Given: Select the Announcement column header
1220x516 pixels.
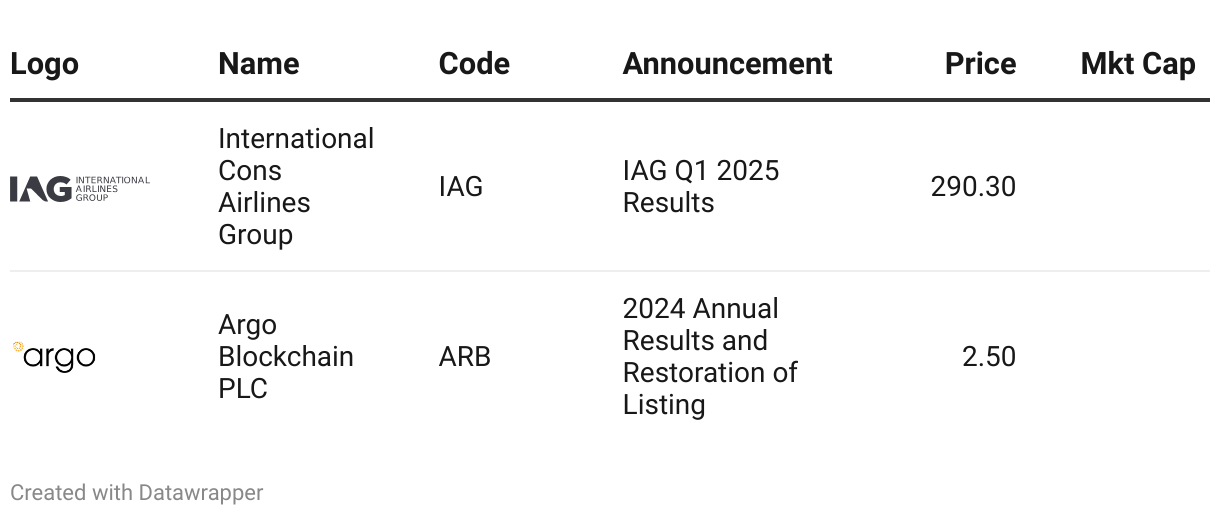Looking at the screenshot, I should 727,64.
